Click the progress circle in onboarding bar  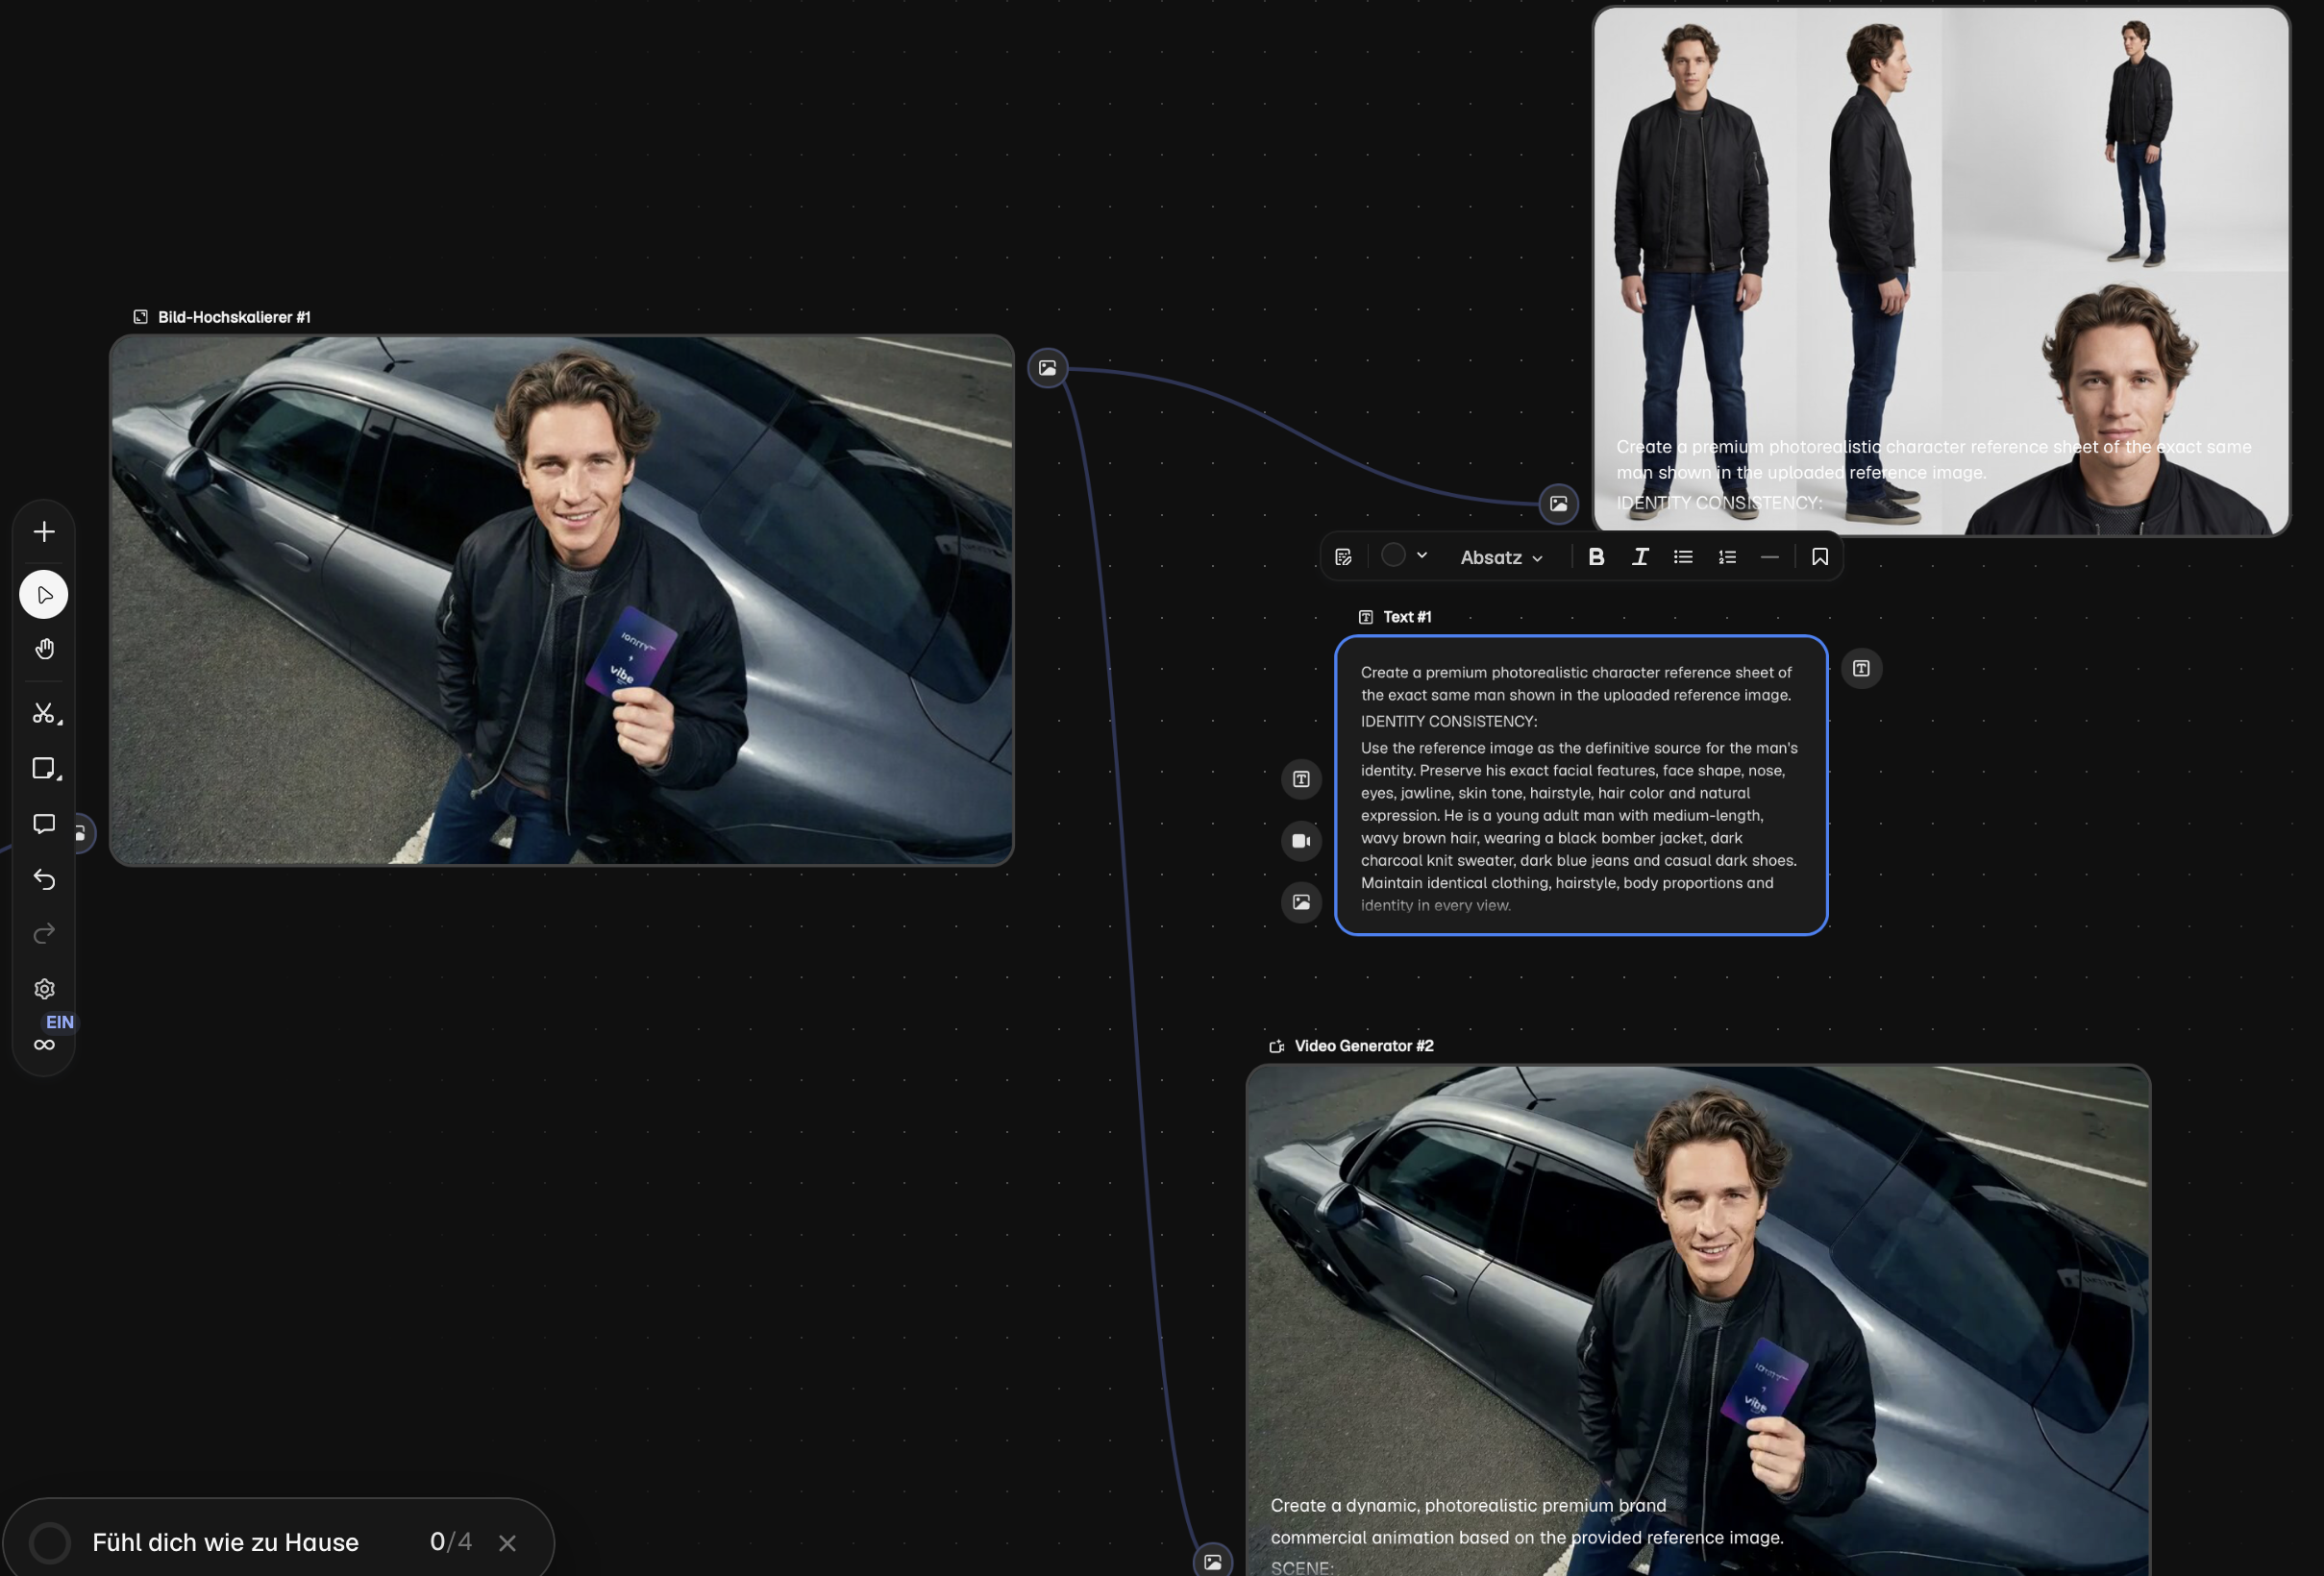(x=50, y=1543)
